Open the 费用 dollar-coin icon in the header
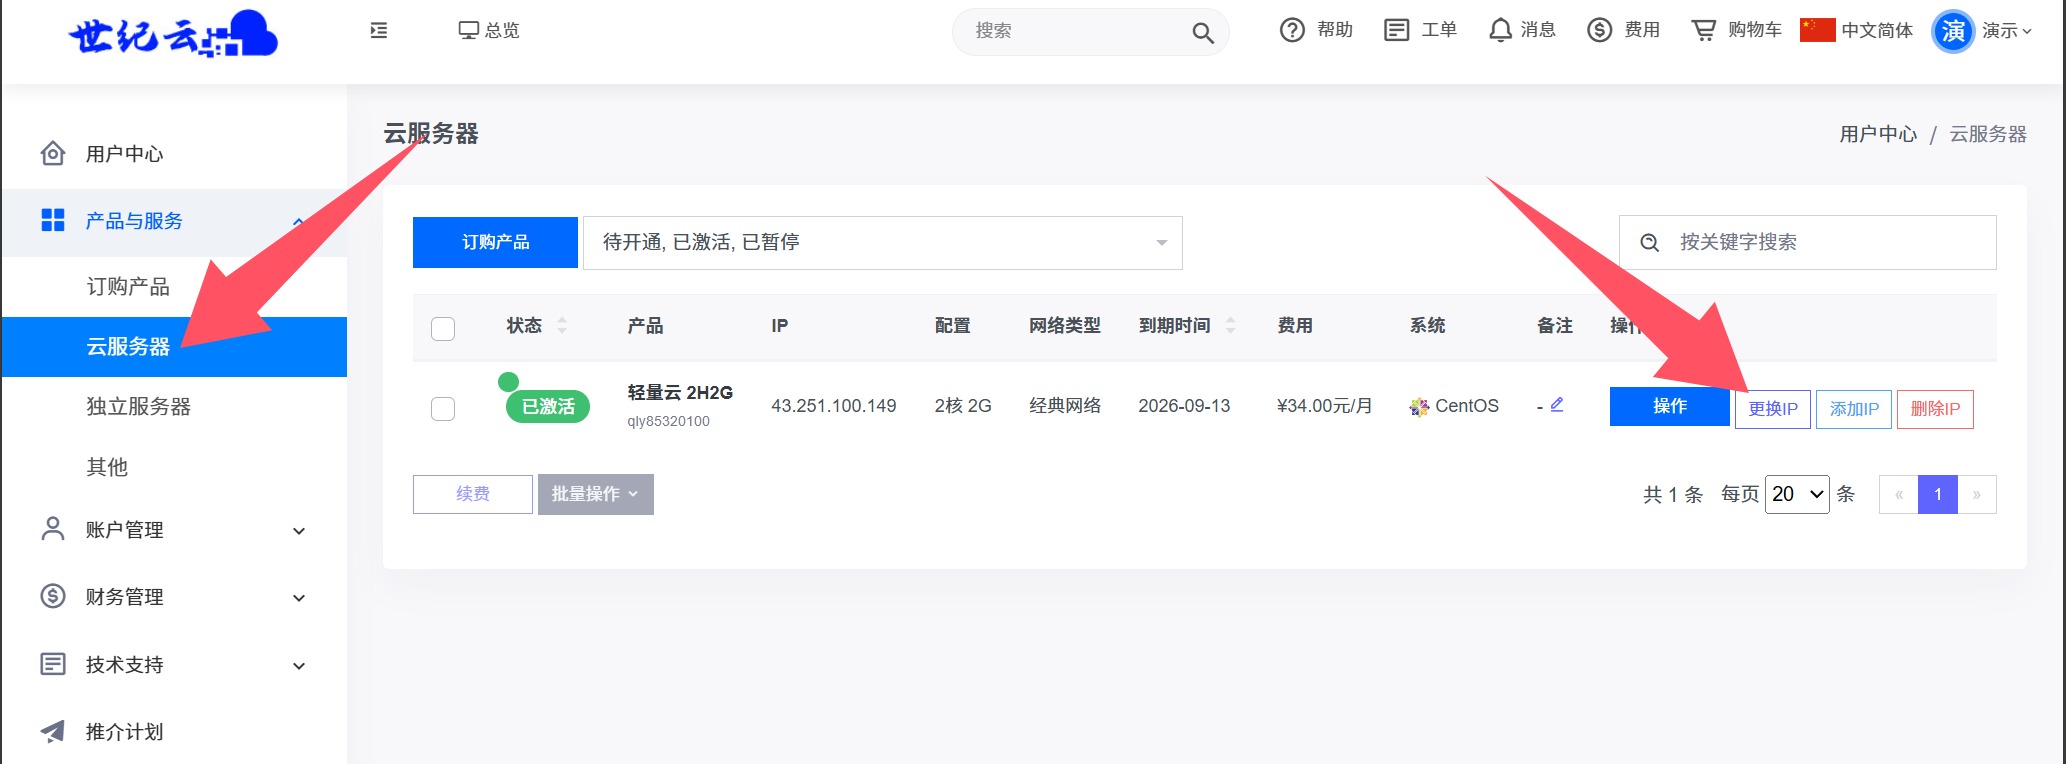 click(1600, 30)
